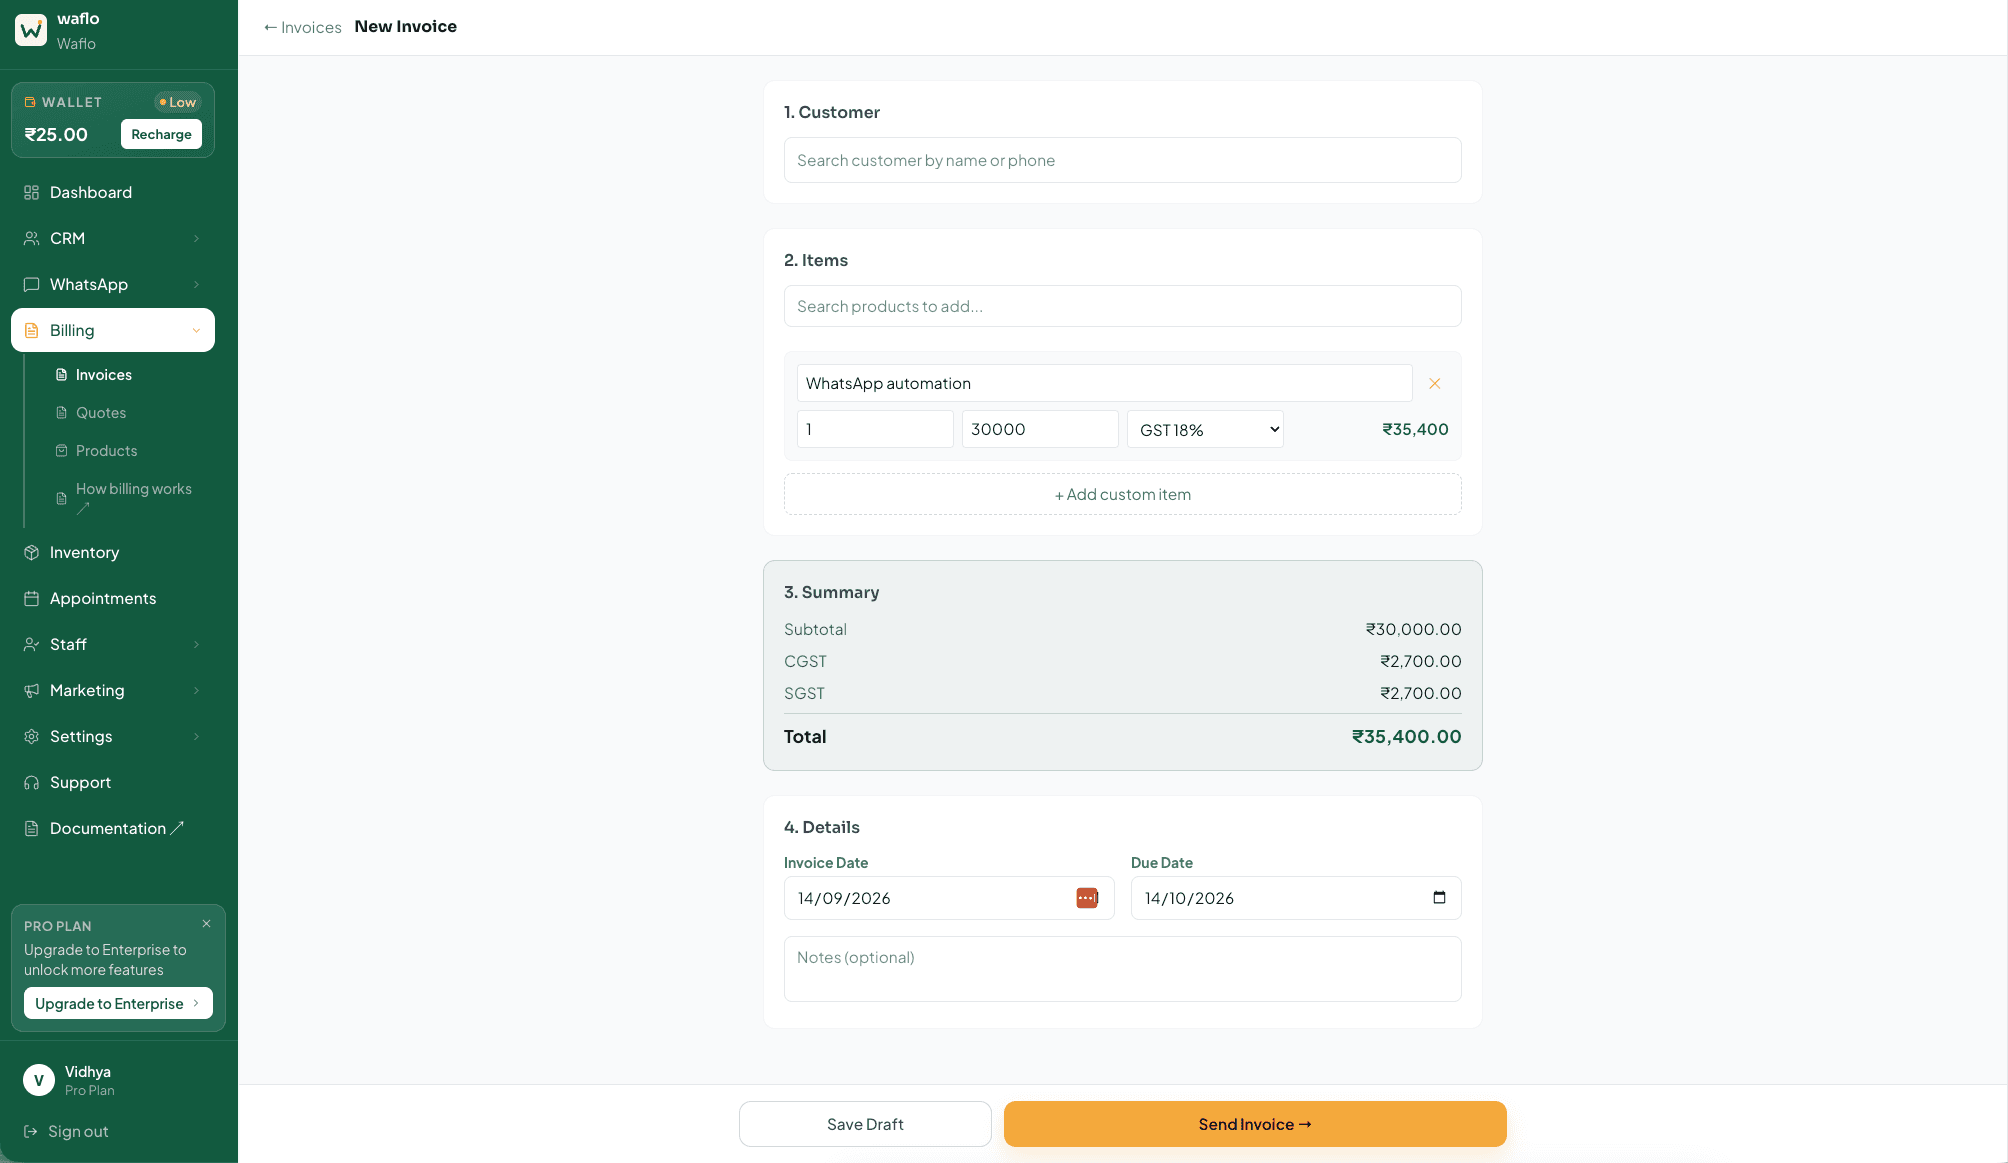Open Quotes in the Billing submenu

[101, 412]
